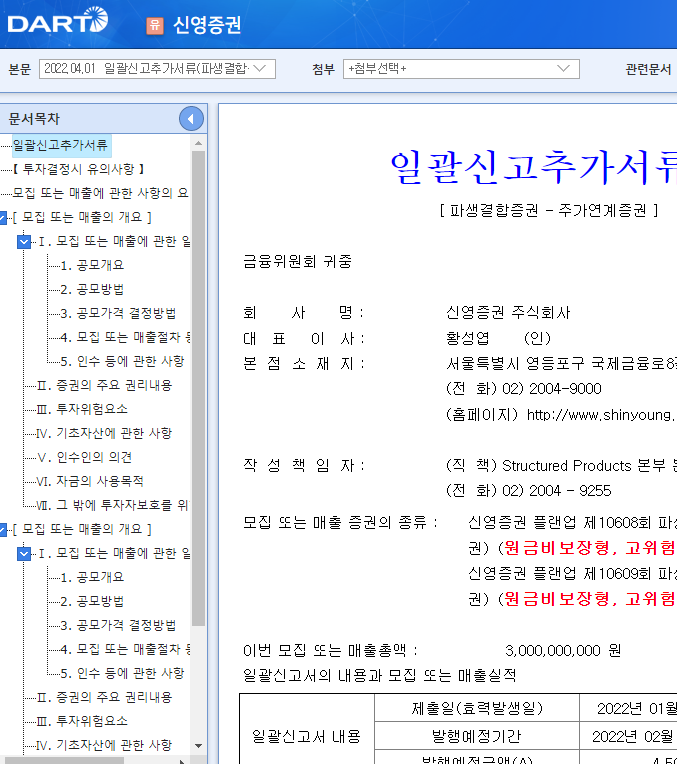Open first '2. 공모방법' entry
This screenshot has width=677, height=764.
(92, 289)
